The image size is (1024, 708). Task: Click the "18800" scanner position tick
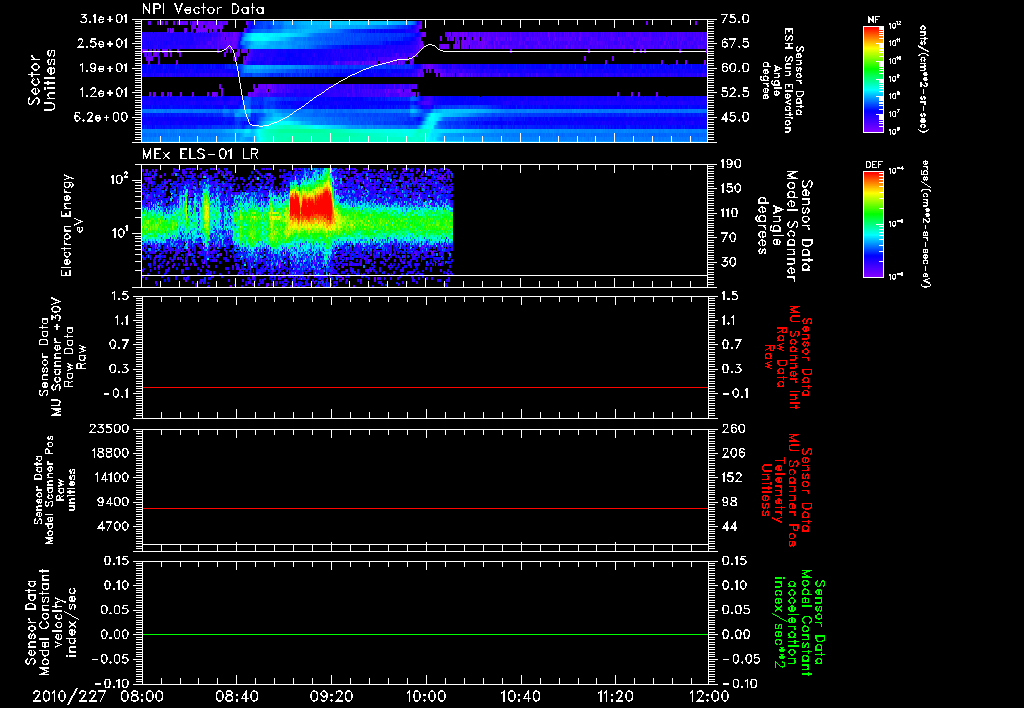click(x=110, y=453)
